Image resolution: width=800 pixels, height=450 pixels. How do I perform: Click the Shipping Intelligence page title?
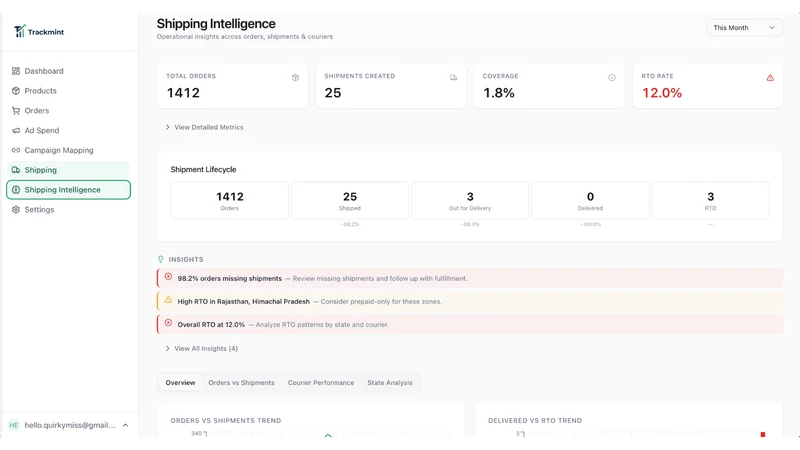click(x=216, y=23)
